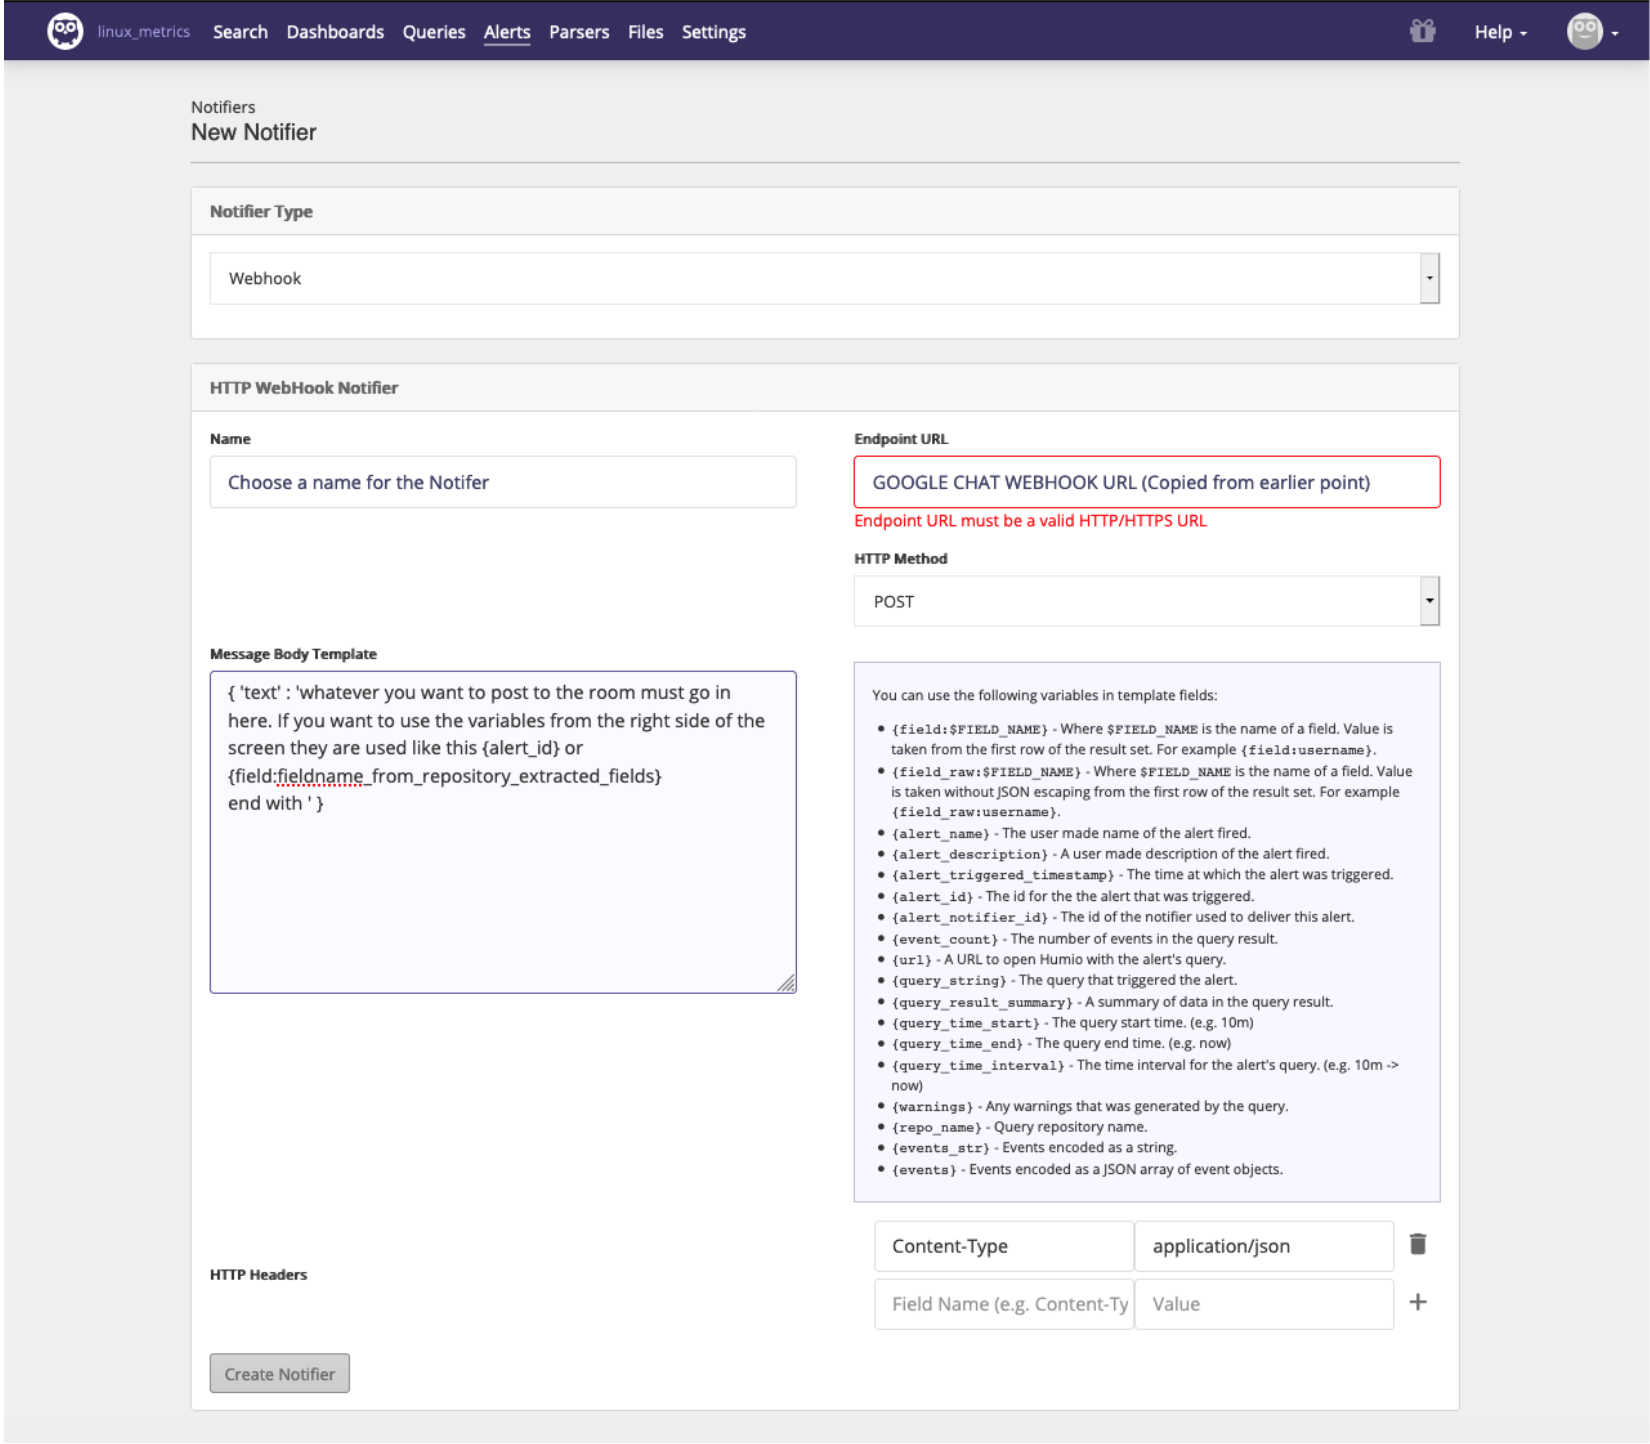1650x1444 pixels.
Task: Click the Notifiers breadcrumb link
Action: pos(223,107)
